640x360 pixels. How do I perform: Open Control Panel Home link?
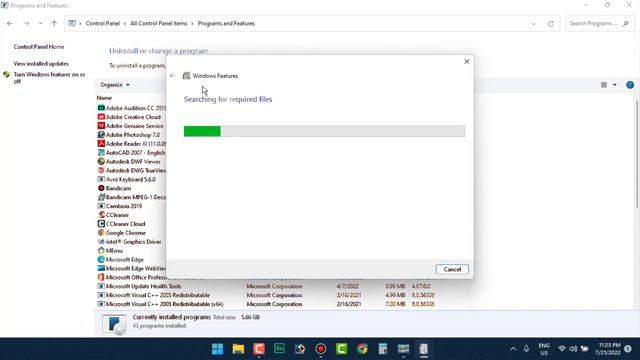(x=39, y=47)
